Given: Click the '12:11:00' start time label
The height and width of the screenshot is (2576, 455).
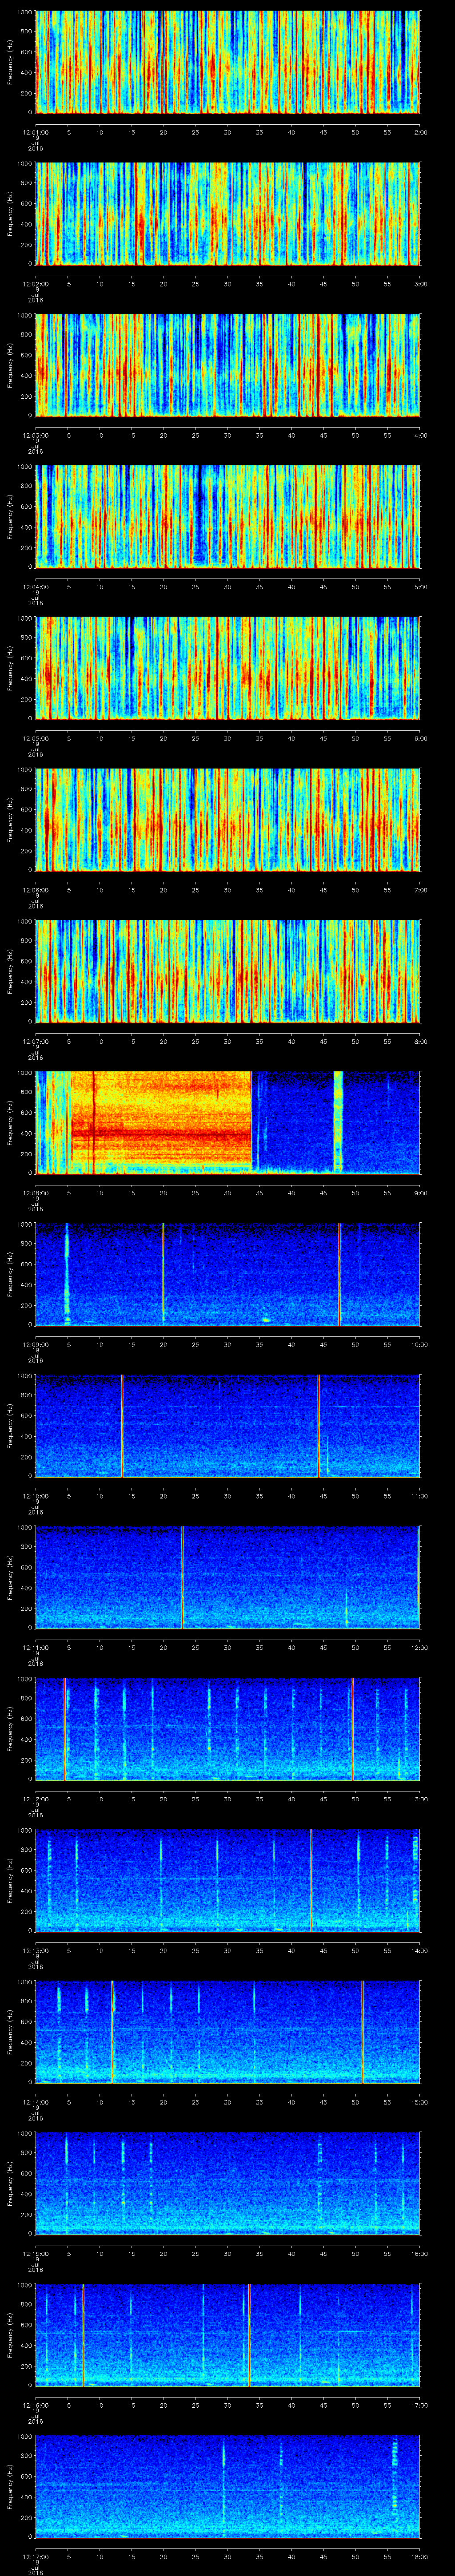Looking at the screenshot, I should 36,1647.
